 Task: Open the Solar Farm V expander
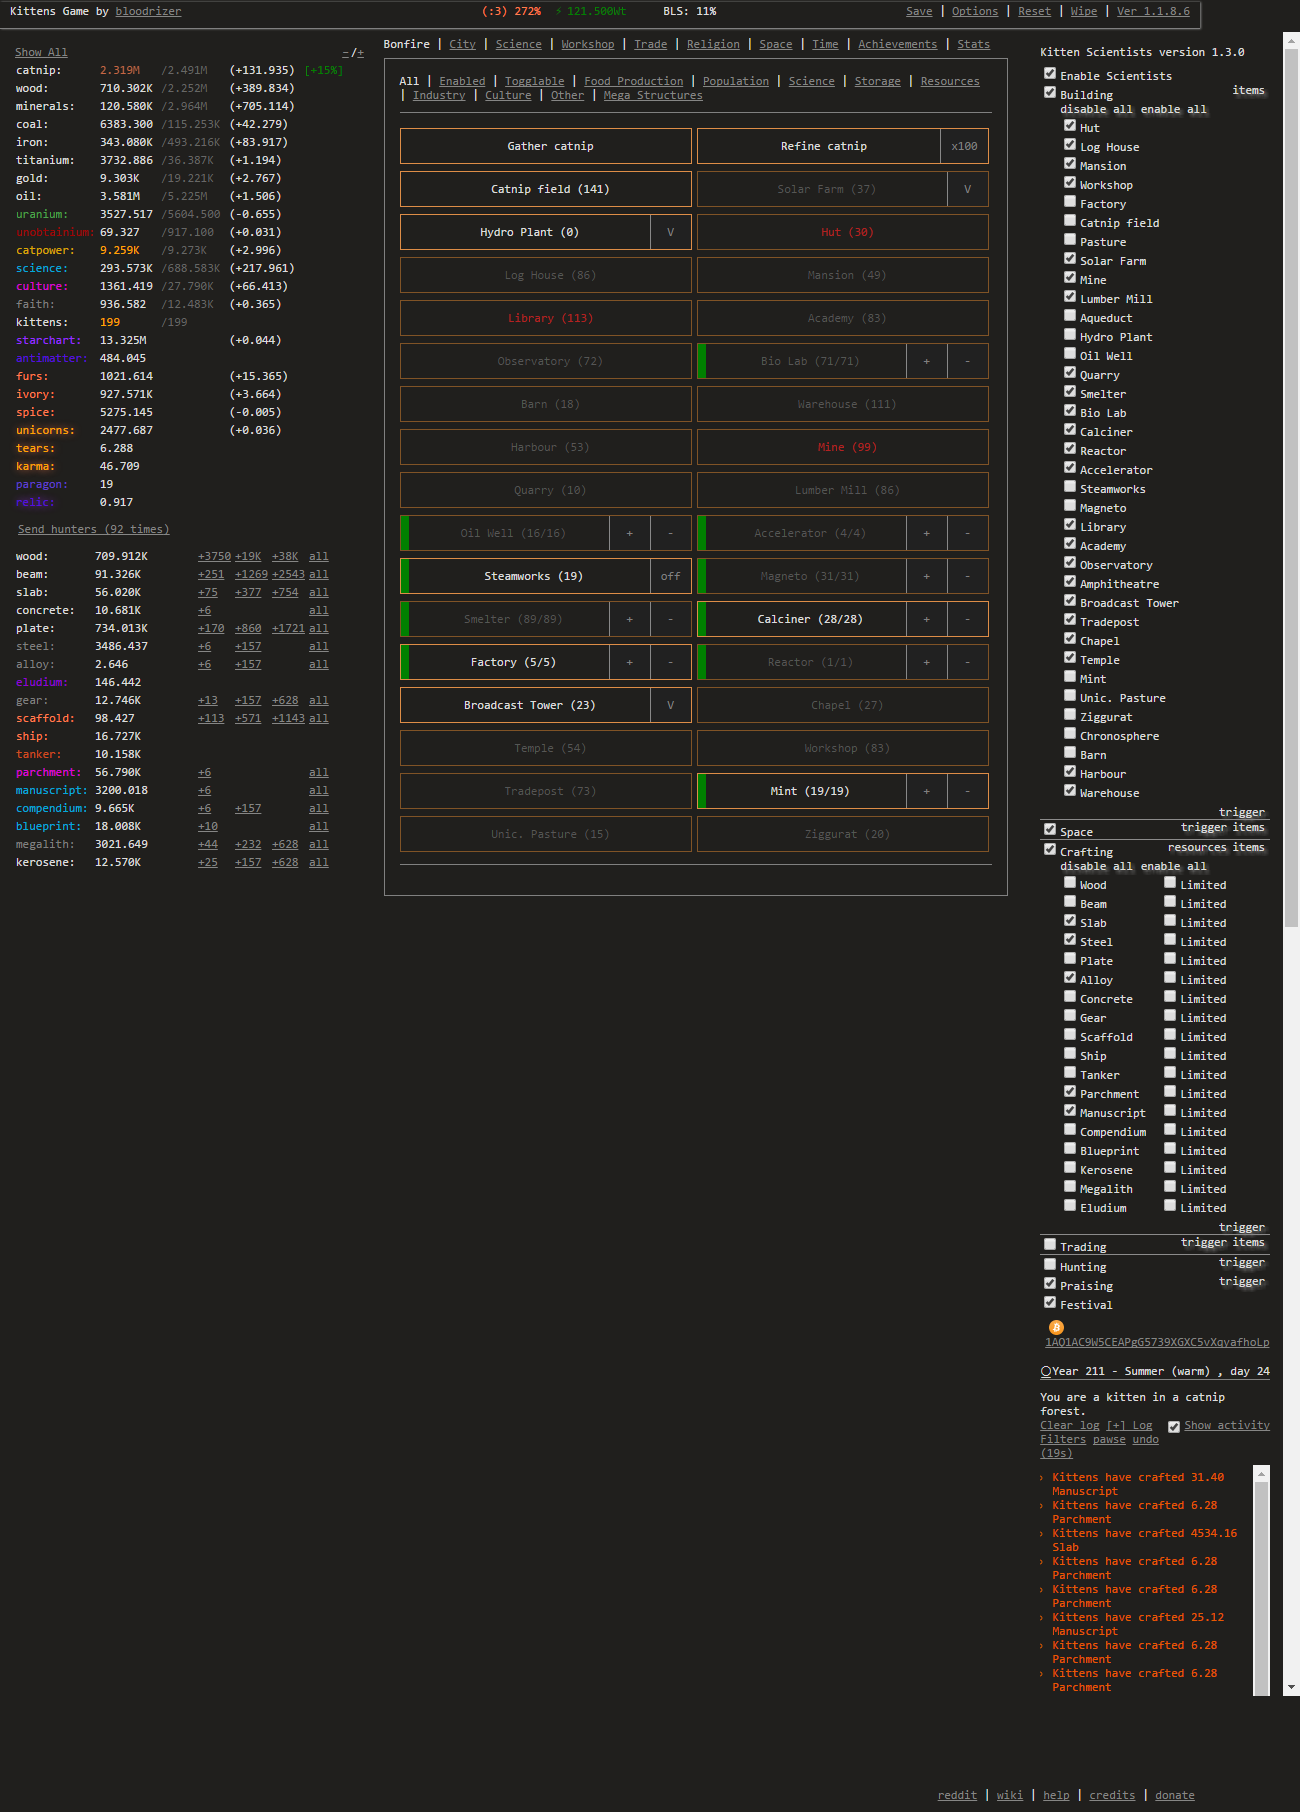[x=967, y=189]
